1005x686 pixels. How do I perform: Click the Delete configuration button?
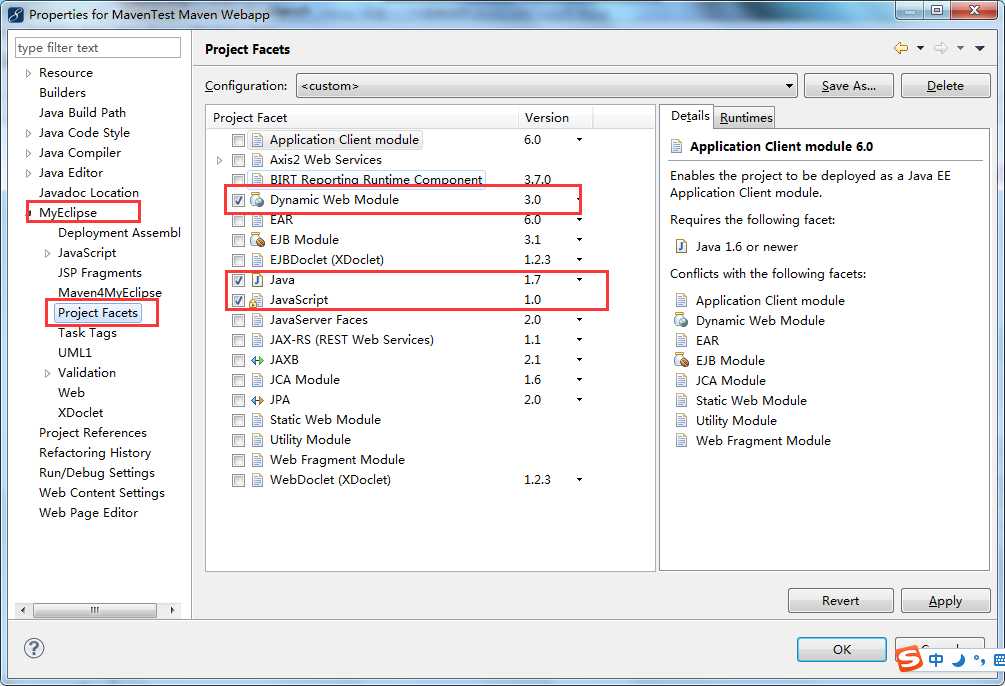coord(945,85)
